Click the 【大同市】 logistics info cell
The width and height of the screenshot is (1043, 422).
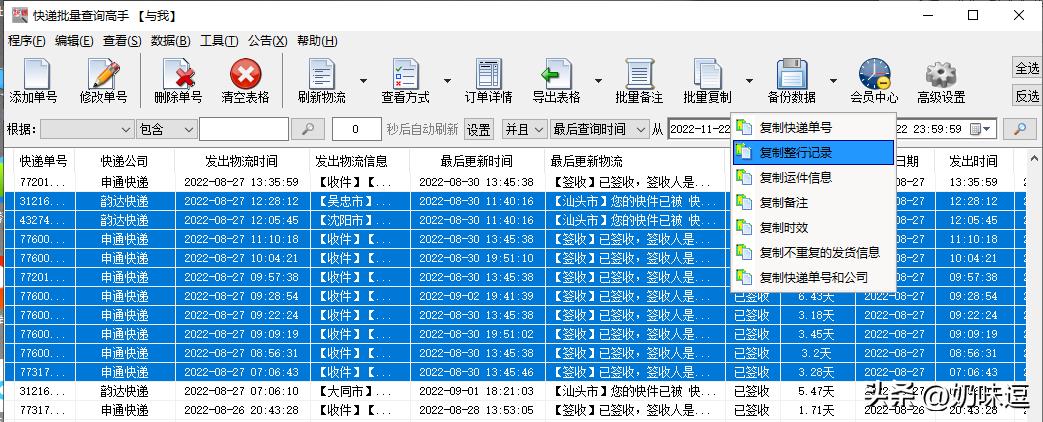tap(359, 391)
